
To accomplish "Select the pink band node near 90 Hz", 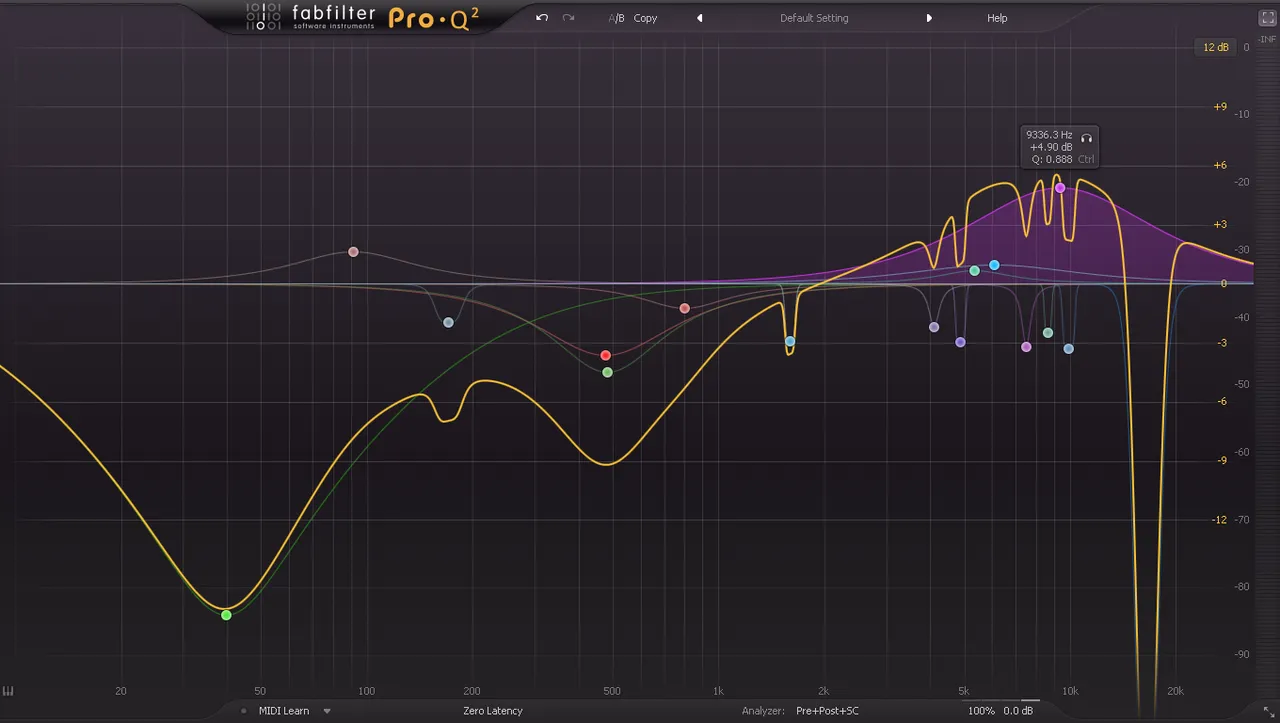I will pyautogui.click(x=353, y=252).
